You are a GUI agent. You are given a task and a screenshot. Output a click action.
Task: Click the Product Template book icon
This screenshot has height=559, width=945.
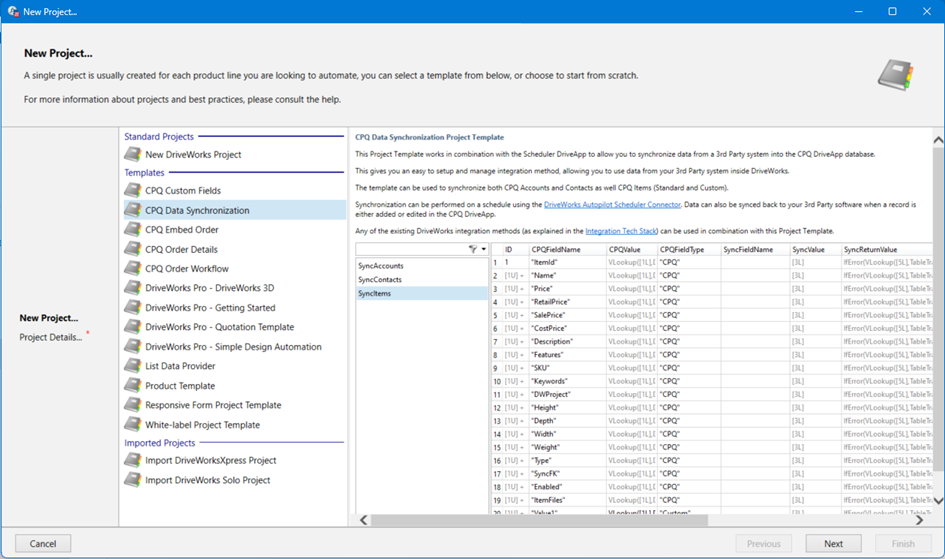pyautogui.click(x=133, y=386)
